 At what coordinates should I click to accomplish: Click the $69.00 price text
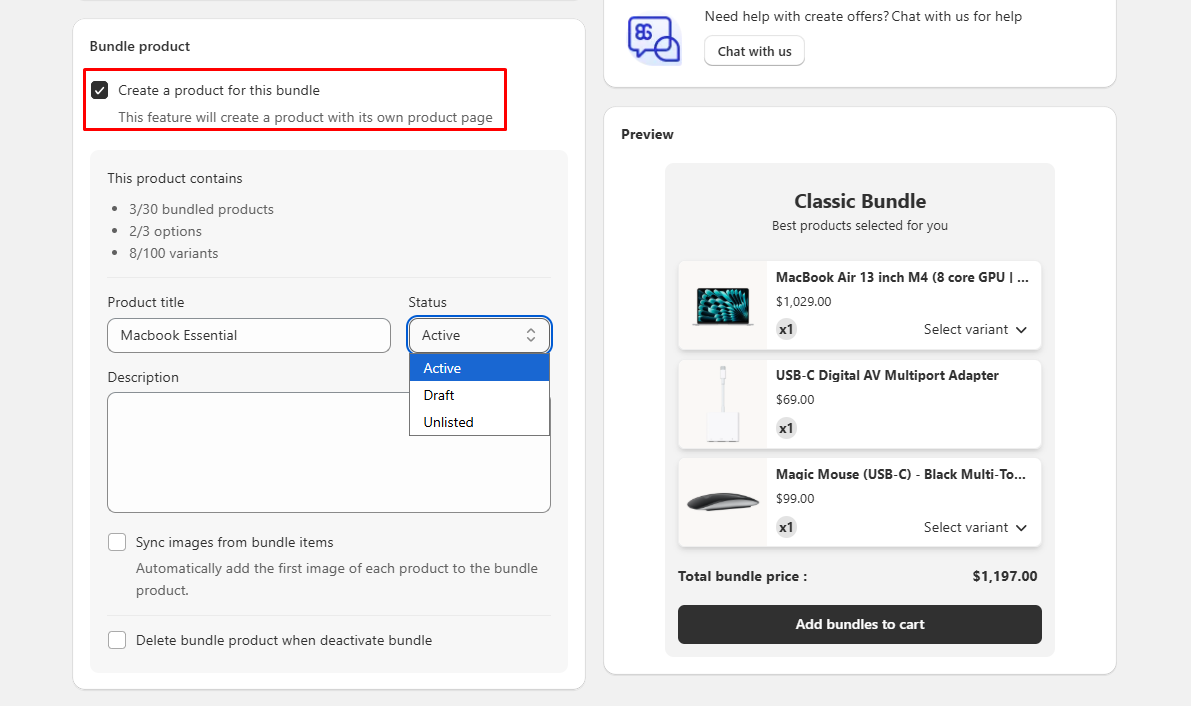click(795, 400)
